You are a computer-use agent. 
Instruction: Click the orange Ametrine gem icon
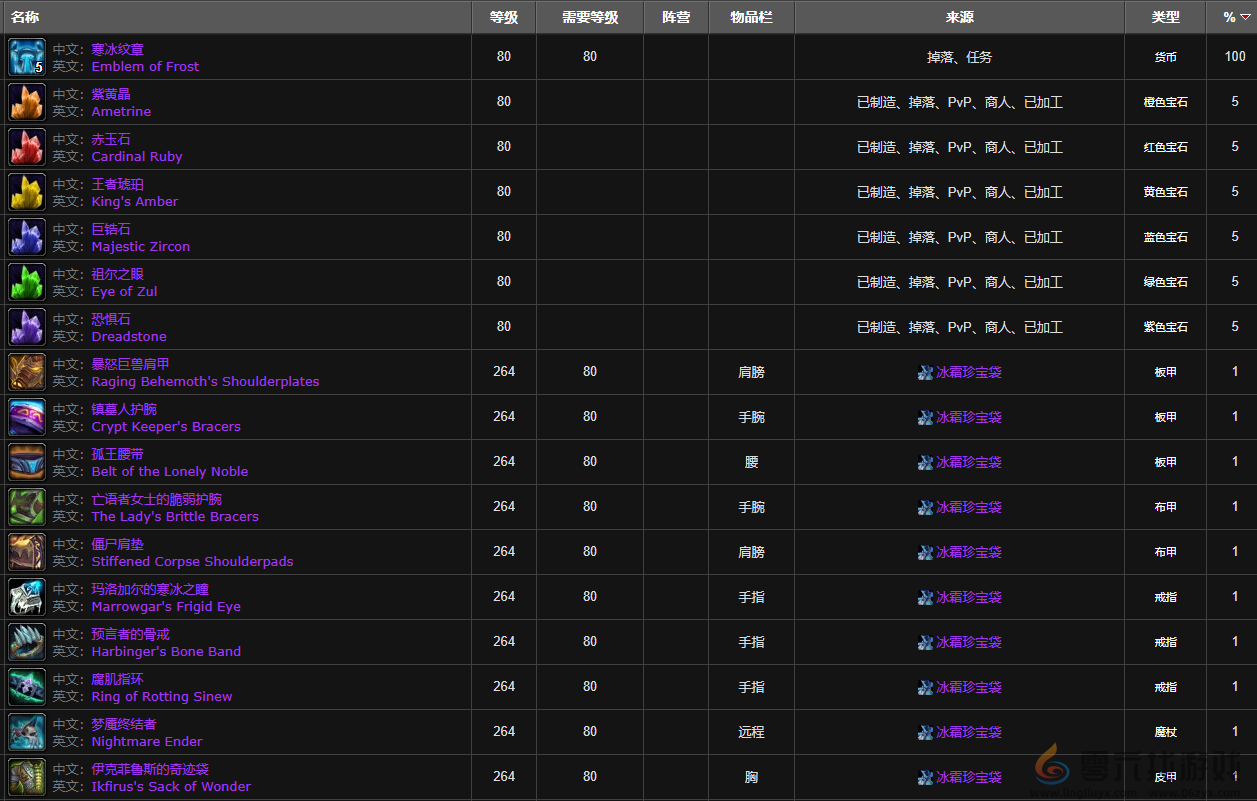[27, 102]
